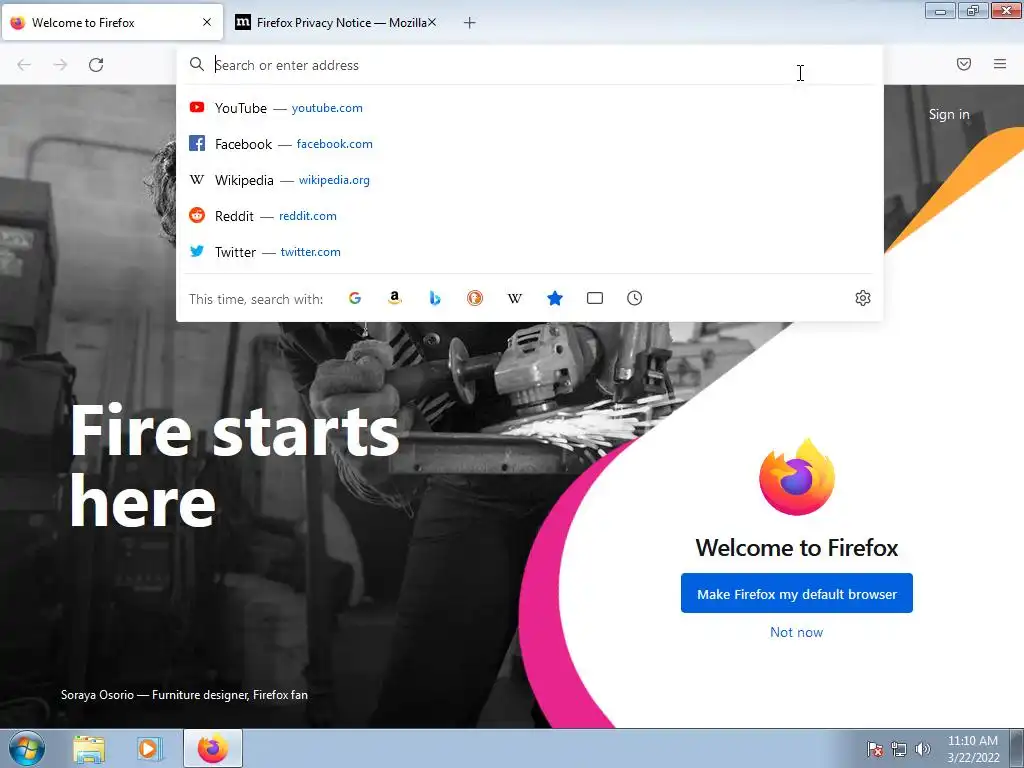Select the Twitter suggestion row
Image resolution: width=1024 pixels, height=768 pixels.
pos(530,251)
